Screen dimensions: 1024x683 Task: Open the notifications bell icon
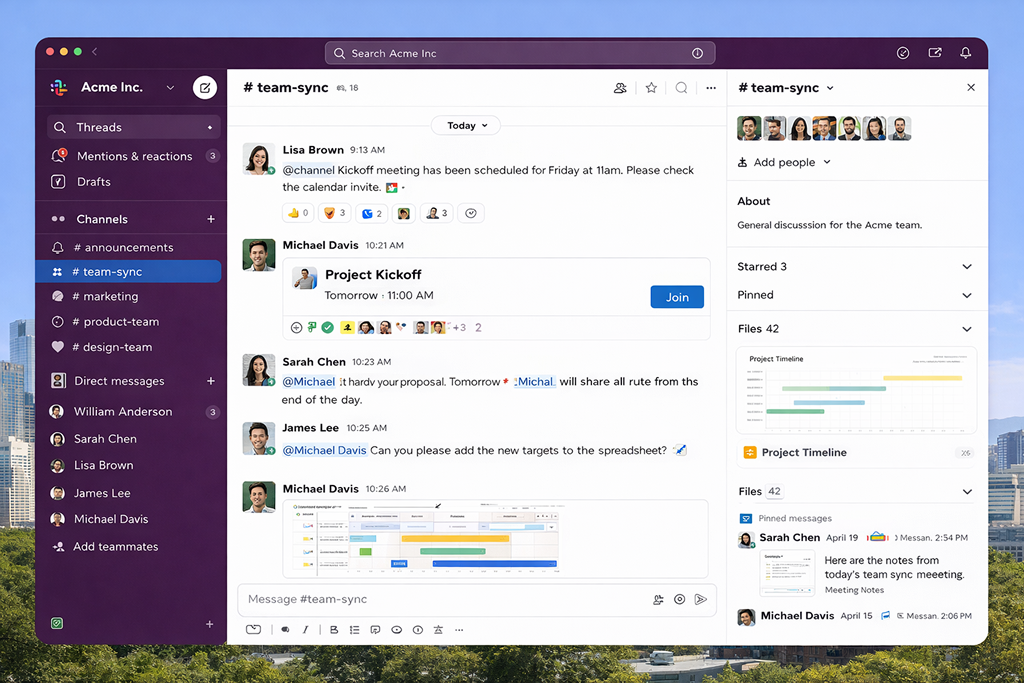[x=965, y=53]
